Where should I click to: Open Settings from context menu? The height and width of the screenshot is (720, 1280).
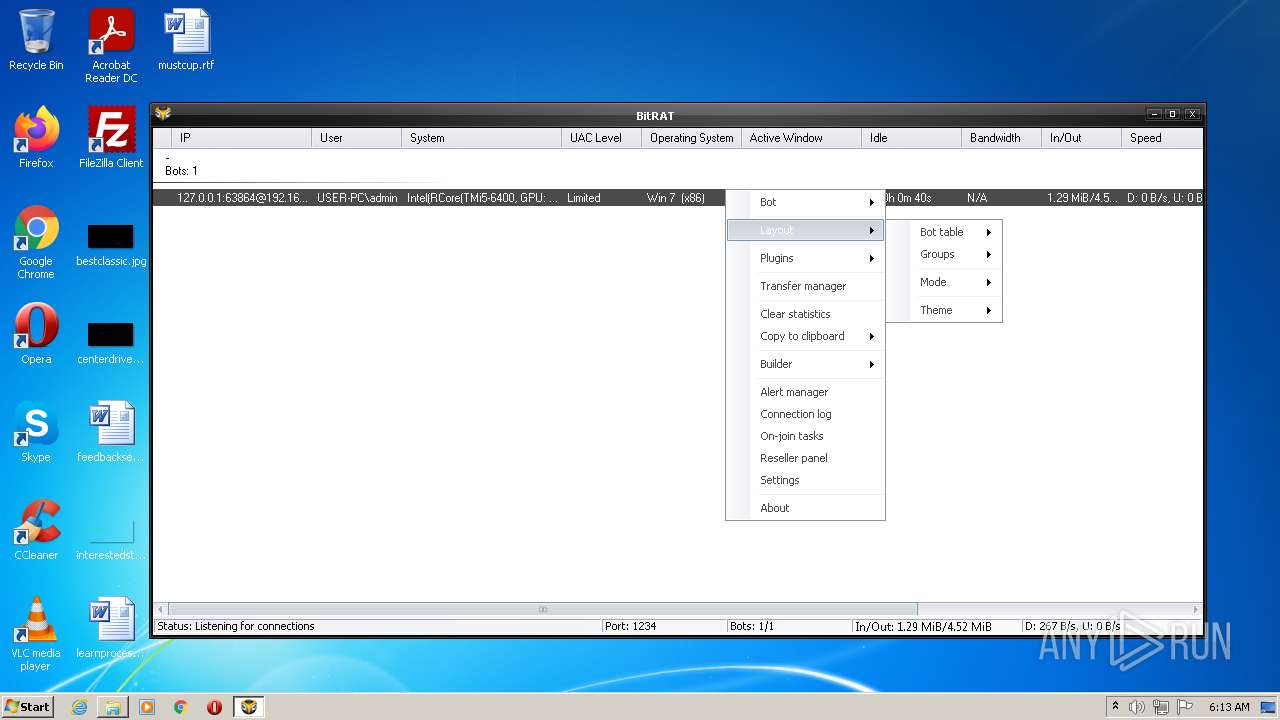pyautogui.click(x=806, y=480)
